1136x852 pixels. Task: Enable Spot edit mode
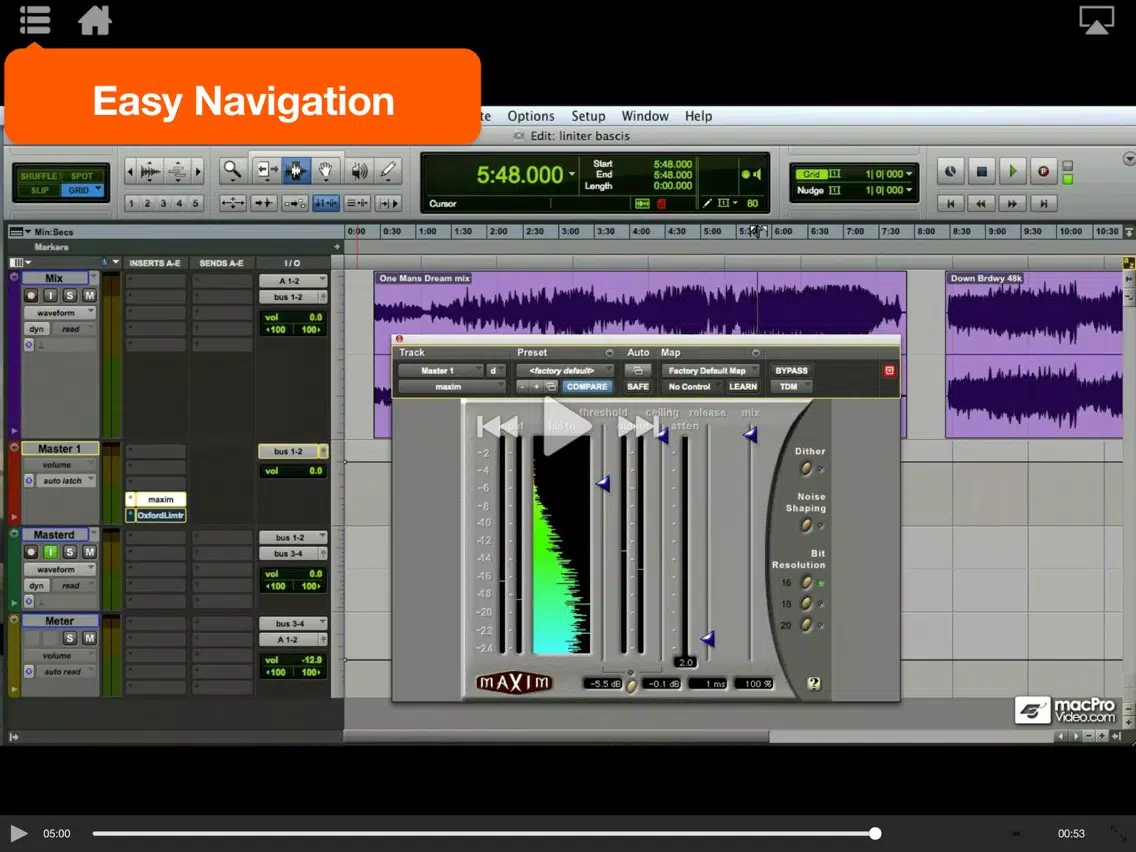(x=81, y=176)
